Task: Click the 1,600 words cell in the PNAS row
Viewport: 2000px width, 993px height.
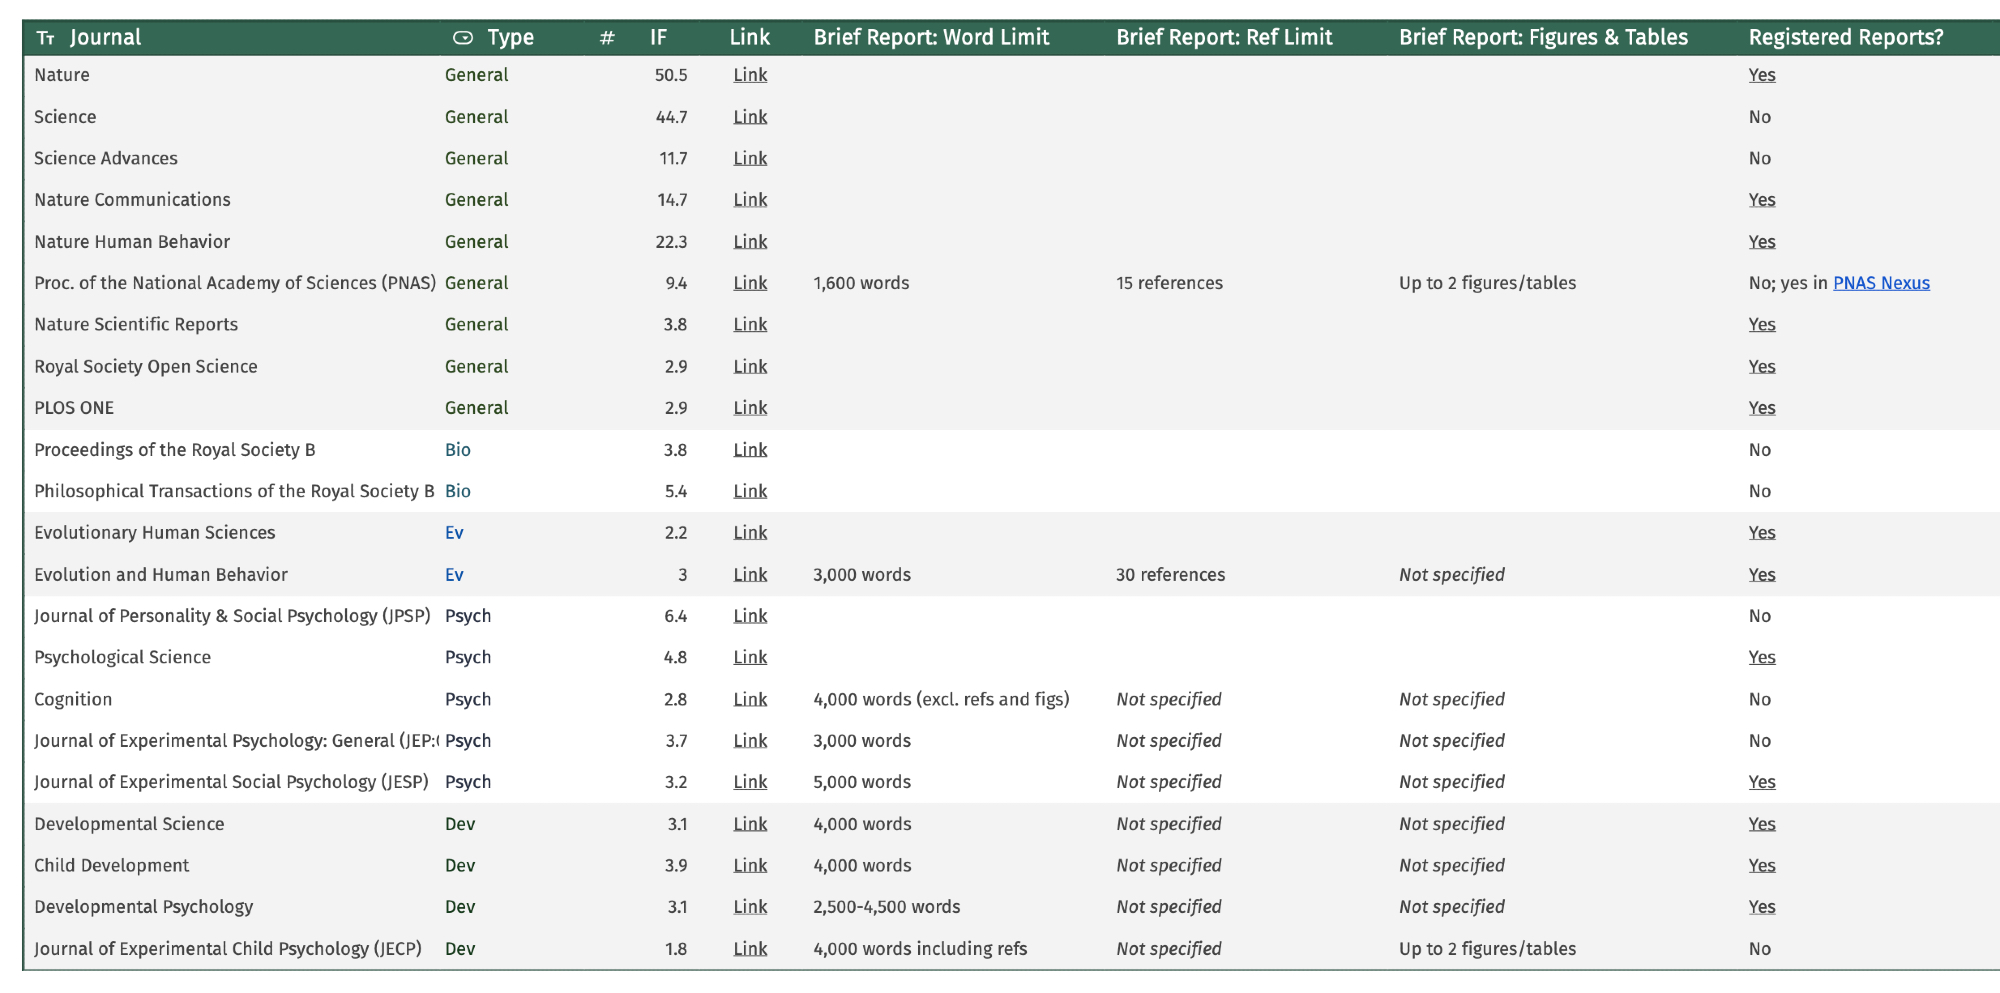Action: pos(861,283)
